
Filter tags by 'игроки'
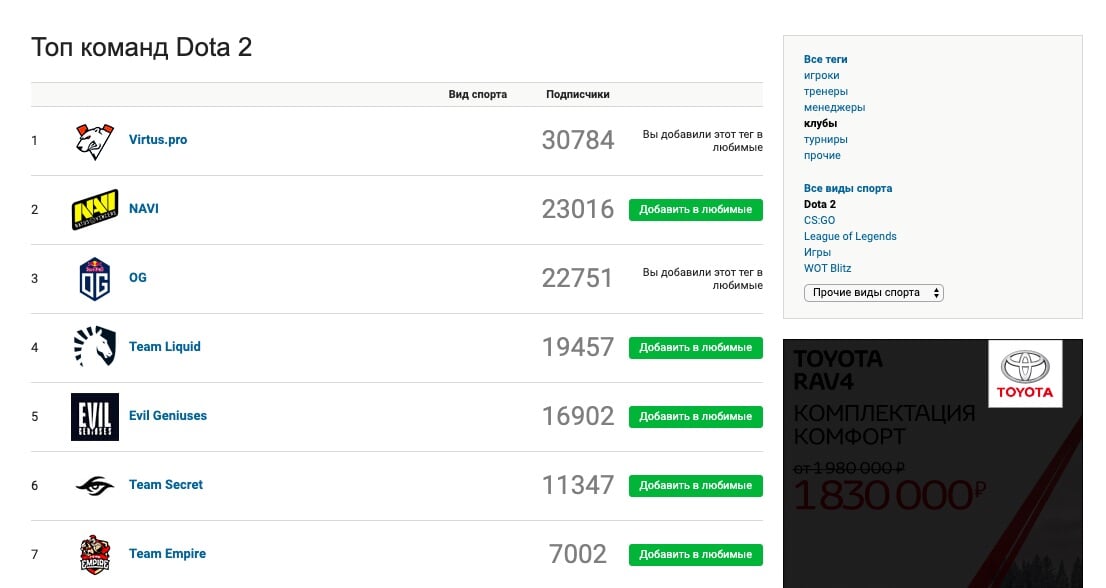click(x=821, y=75)
